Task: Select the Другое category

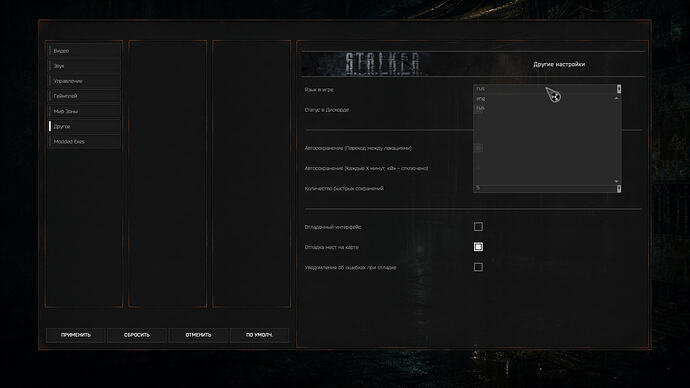Action: pos(84,126)
